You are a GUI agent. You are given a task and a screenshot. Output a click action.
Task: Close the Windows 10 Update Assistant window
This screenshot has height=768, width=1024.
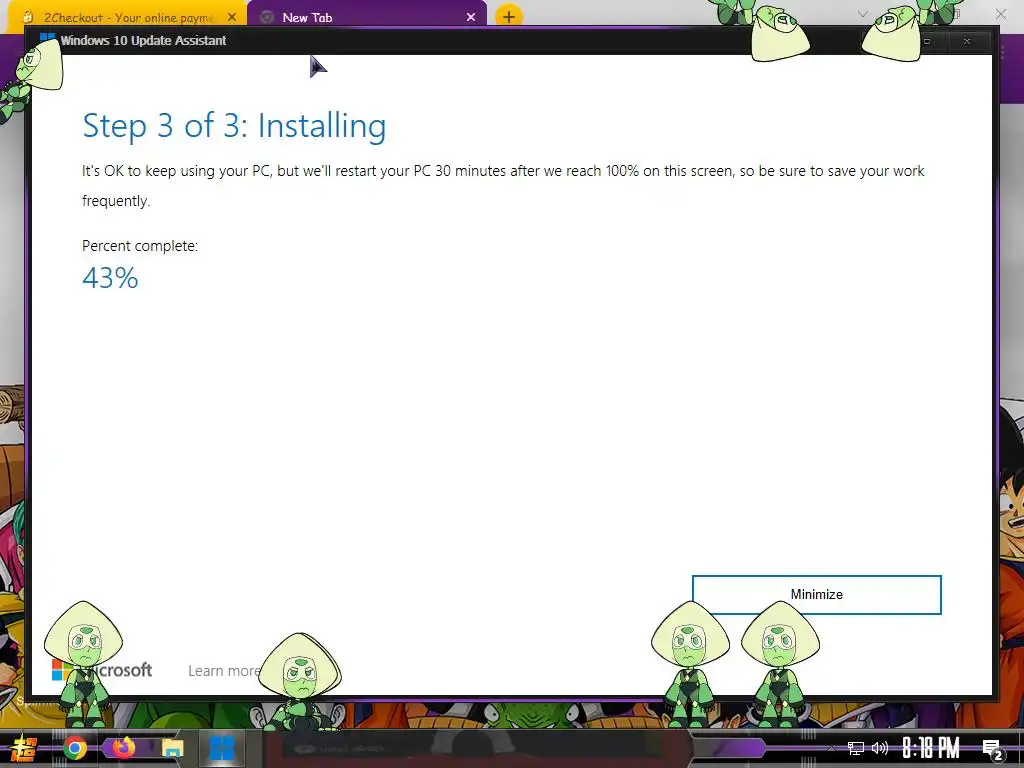(x=967, y=41)
